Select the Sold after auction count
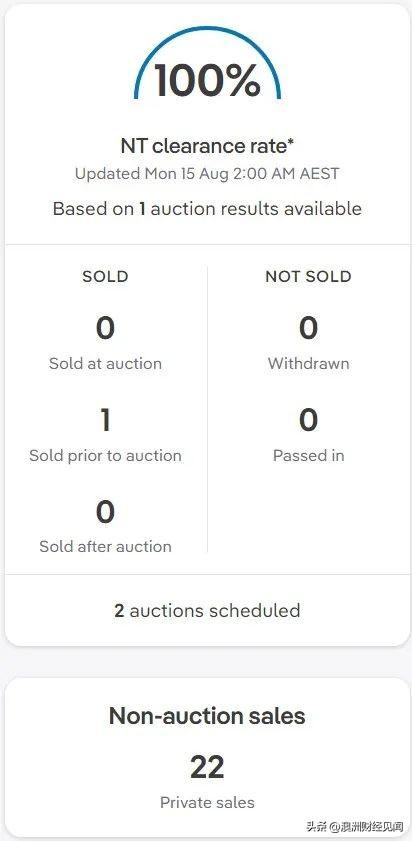 coord(105,511)
